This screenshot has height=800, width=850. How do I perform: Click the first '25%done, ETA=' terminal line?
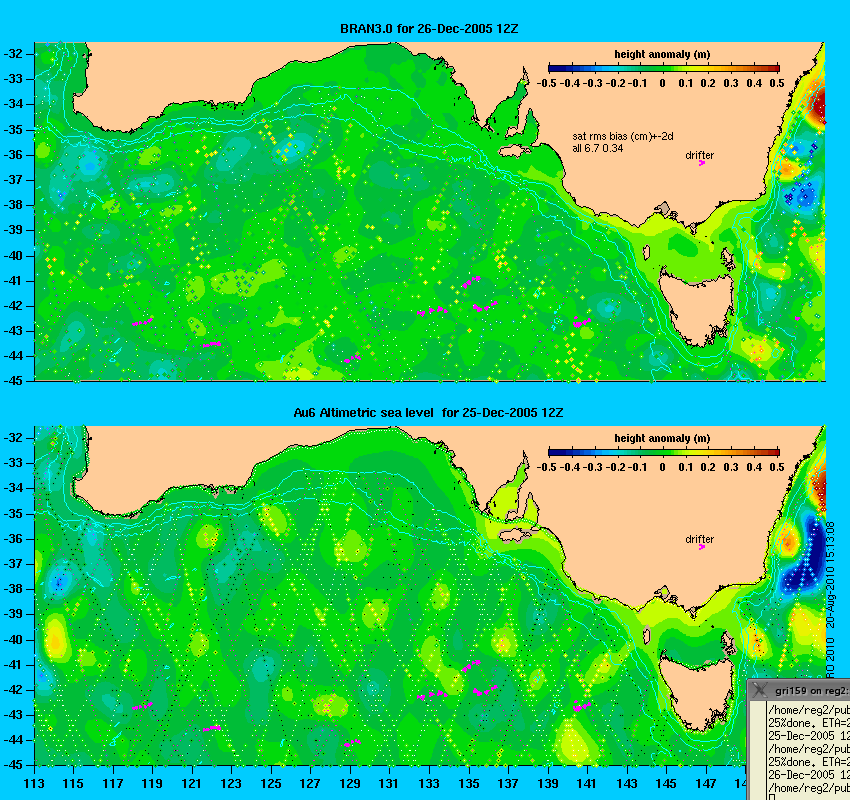click(808, 723)
